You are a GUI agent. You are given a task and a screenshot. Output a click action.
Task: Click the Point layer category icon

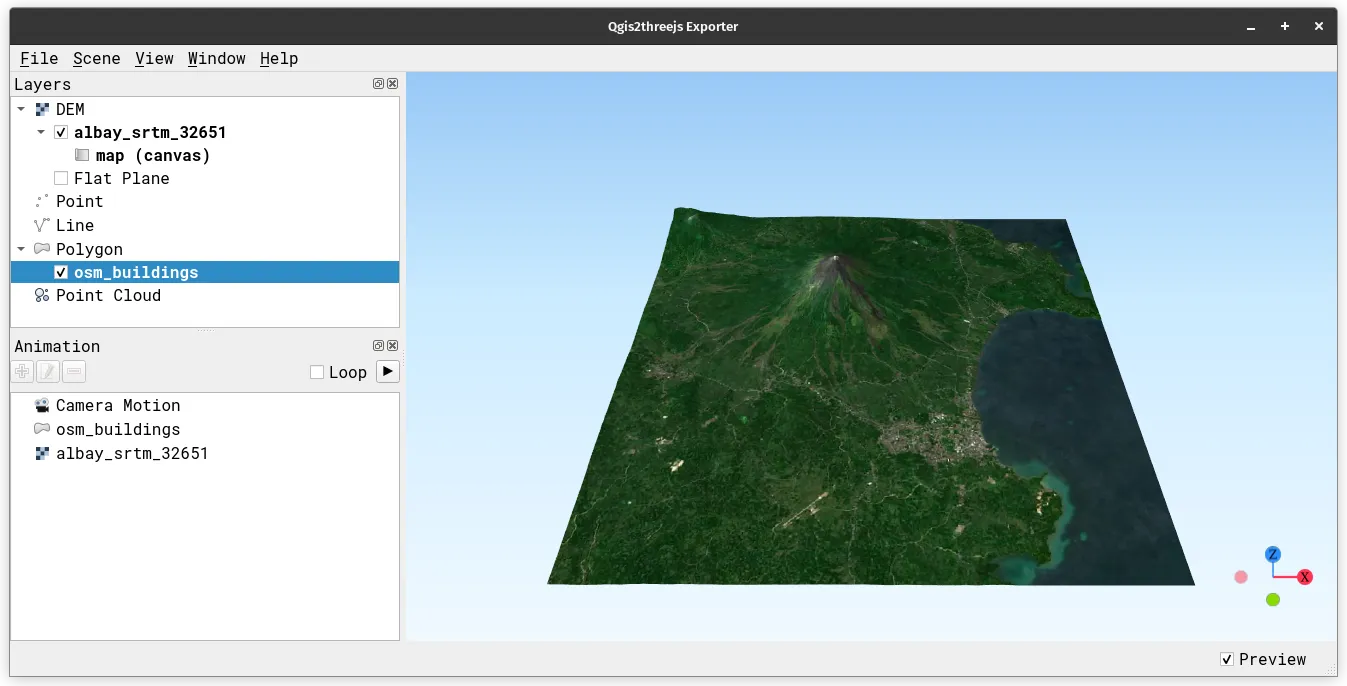pos(42,201)
